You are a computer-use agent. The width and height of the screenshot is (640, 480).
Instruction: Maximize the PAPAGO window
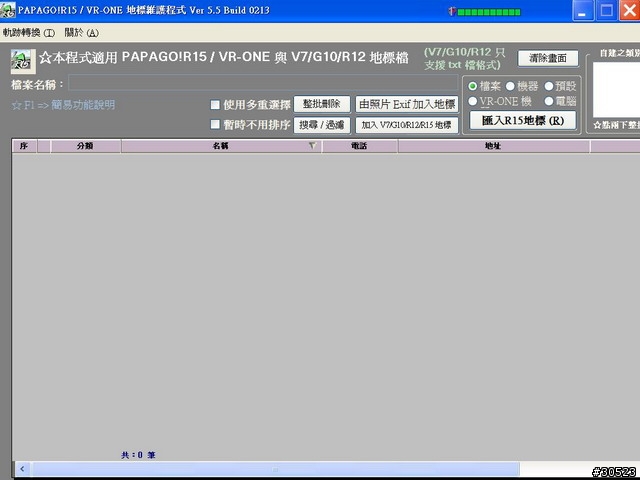(607, 10)
